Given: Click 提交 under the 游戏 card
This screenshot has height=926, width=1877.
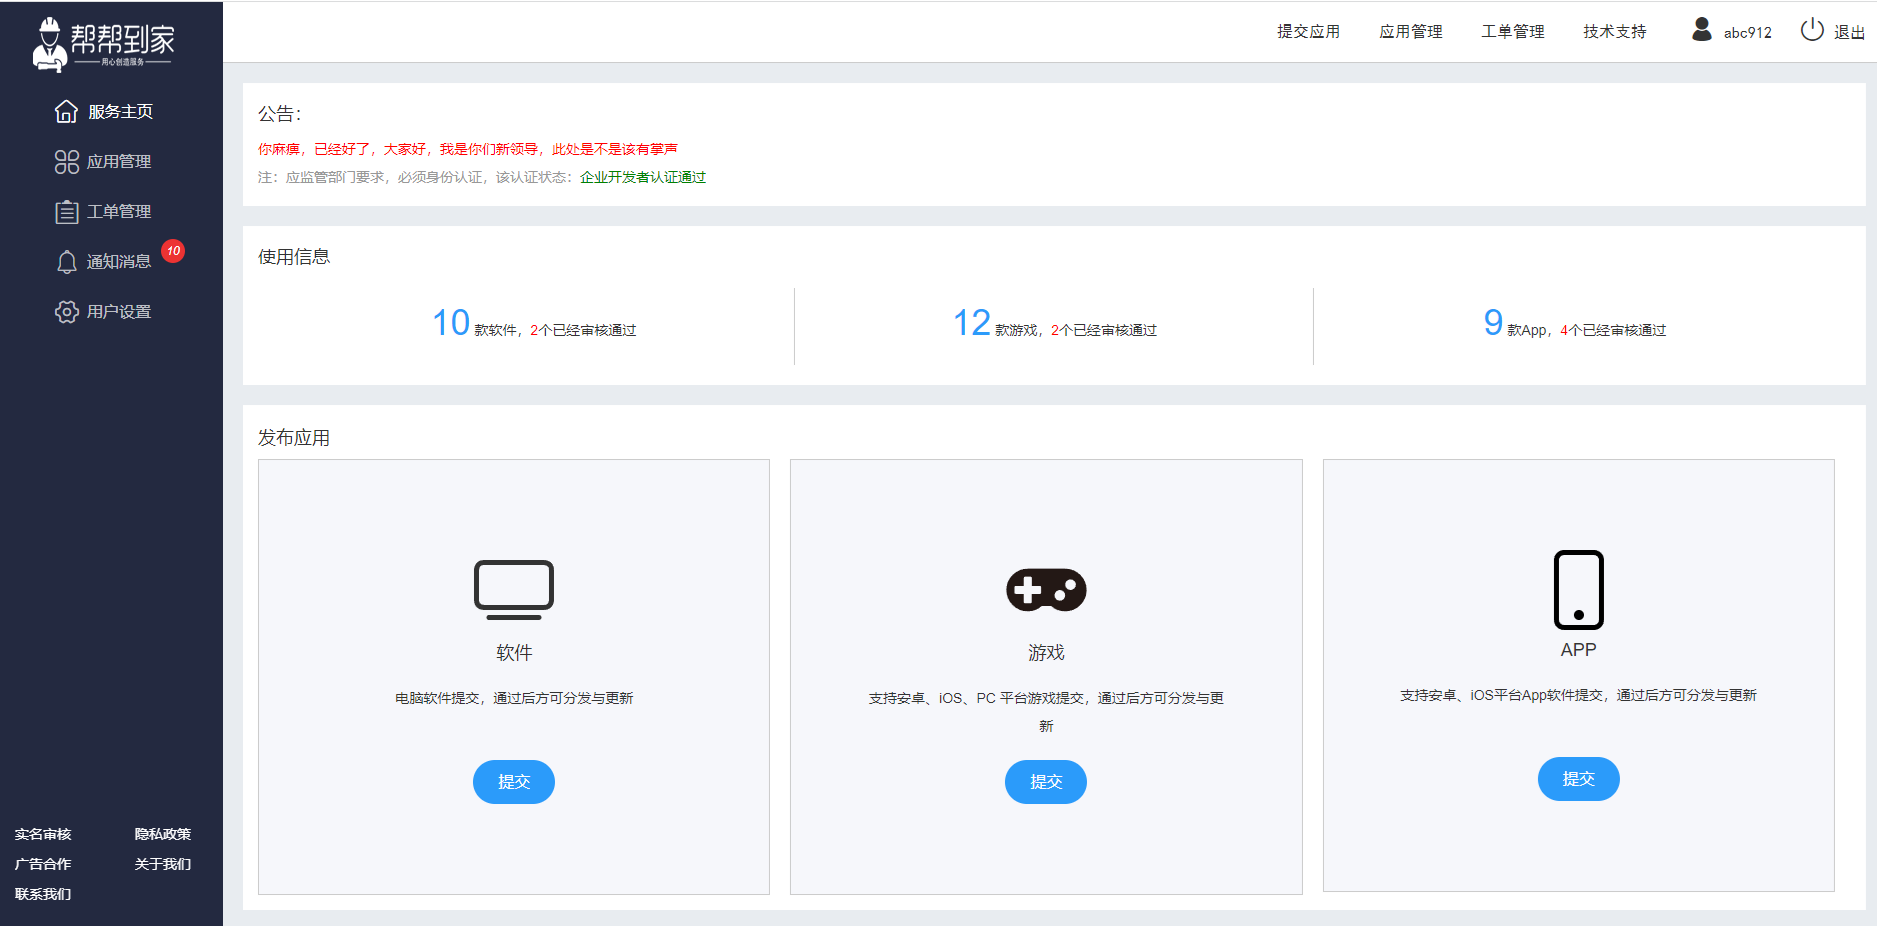Looking at the screenshot, I should click(x=1045, y=782).
